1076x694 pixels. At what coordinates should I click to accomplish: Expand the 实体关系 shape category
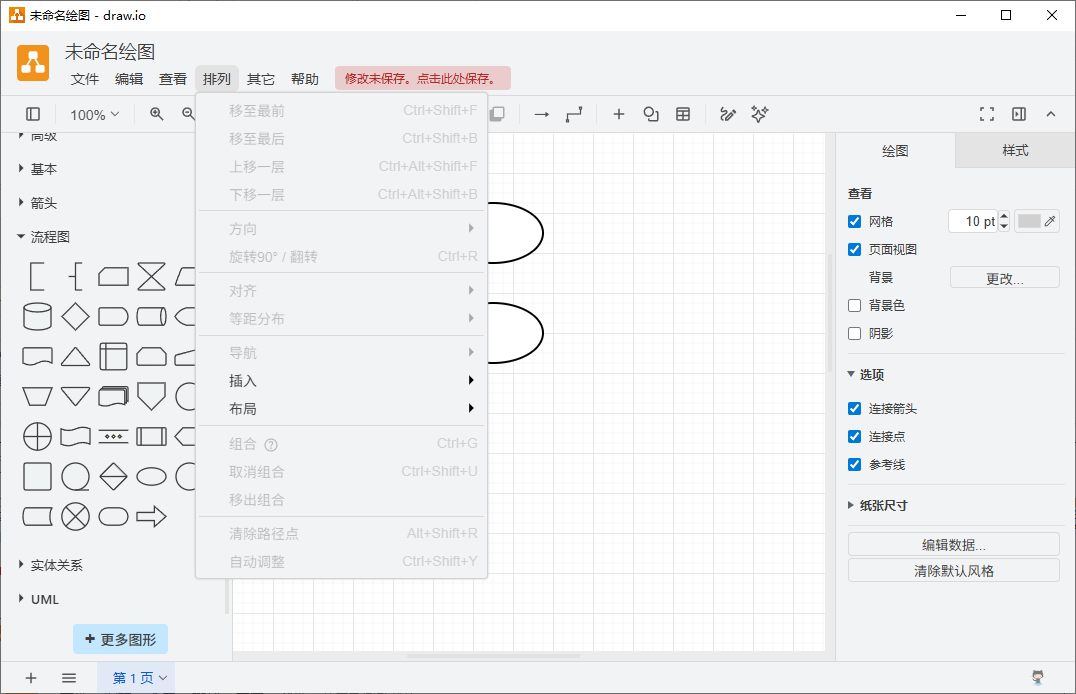50,565
